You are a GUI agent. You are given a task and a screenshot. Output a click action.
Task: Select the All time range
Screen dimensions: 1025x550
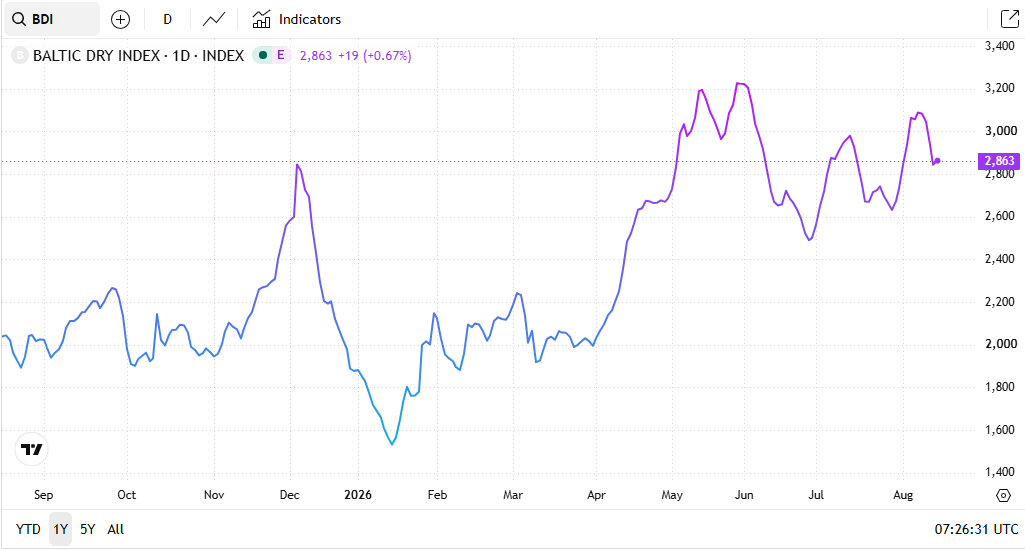(116, 529)
